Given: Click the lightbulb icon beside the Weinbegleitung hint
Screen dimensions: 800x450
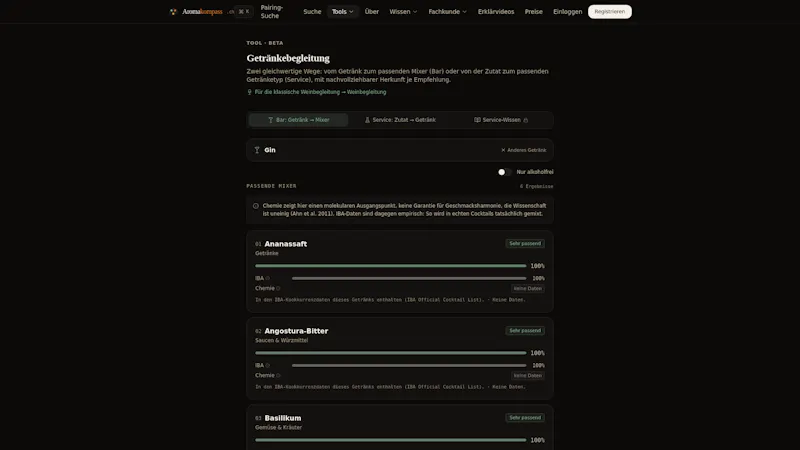Looking at the screenshot, I should pyautogui.click(x=249, y=92).
